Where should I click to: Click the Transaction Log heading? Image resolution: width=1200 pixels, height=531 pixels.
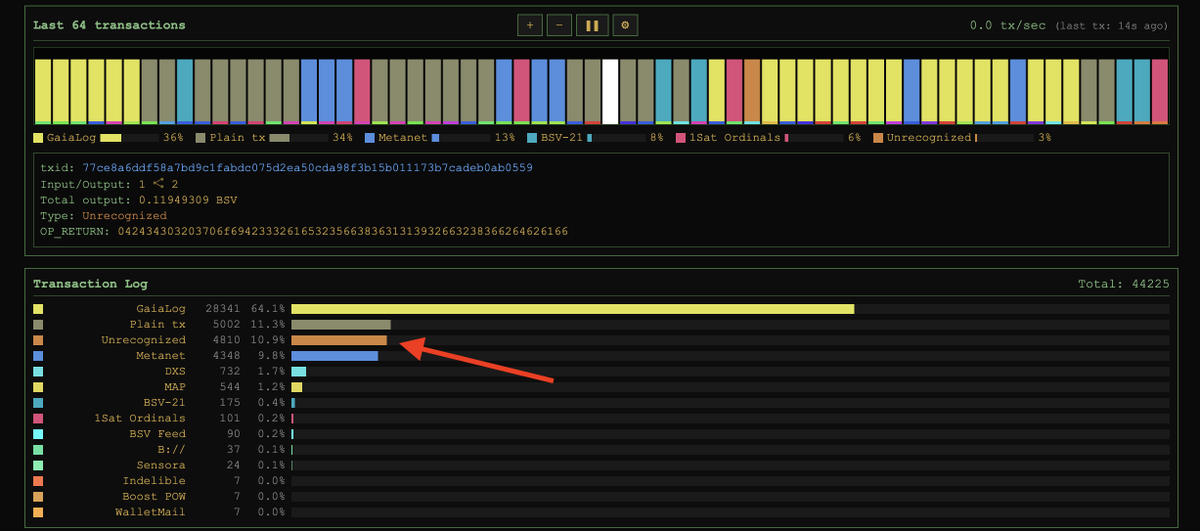point(90,284)
